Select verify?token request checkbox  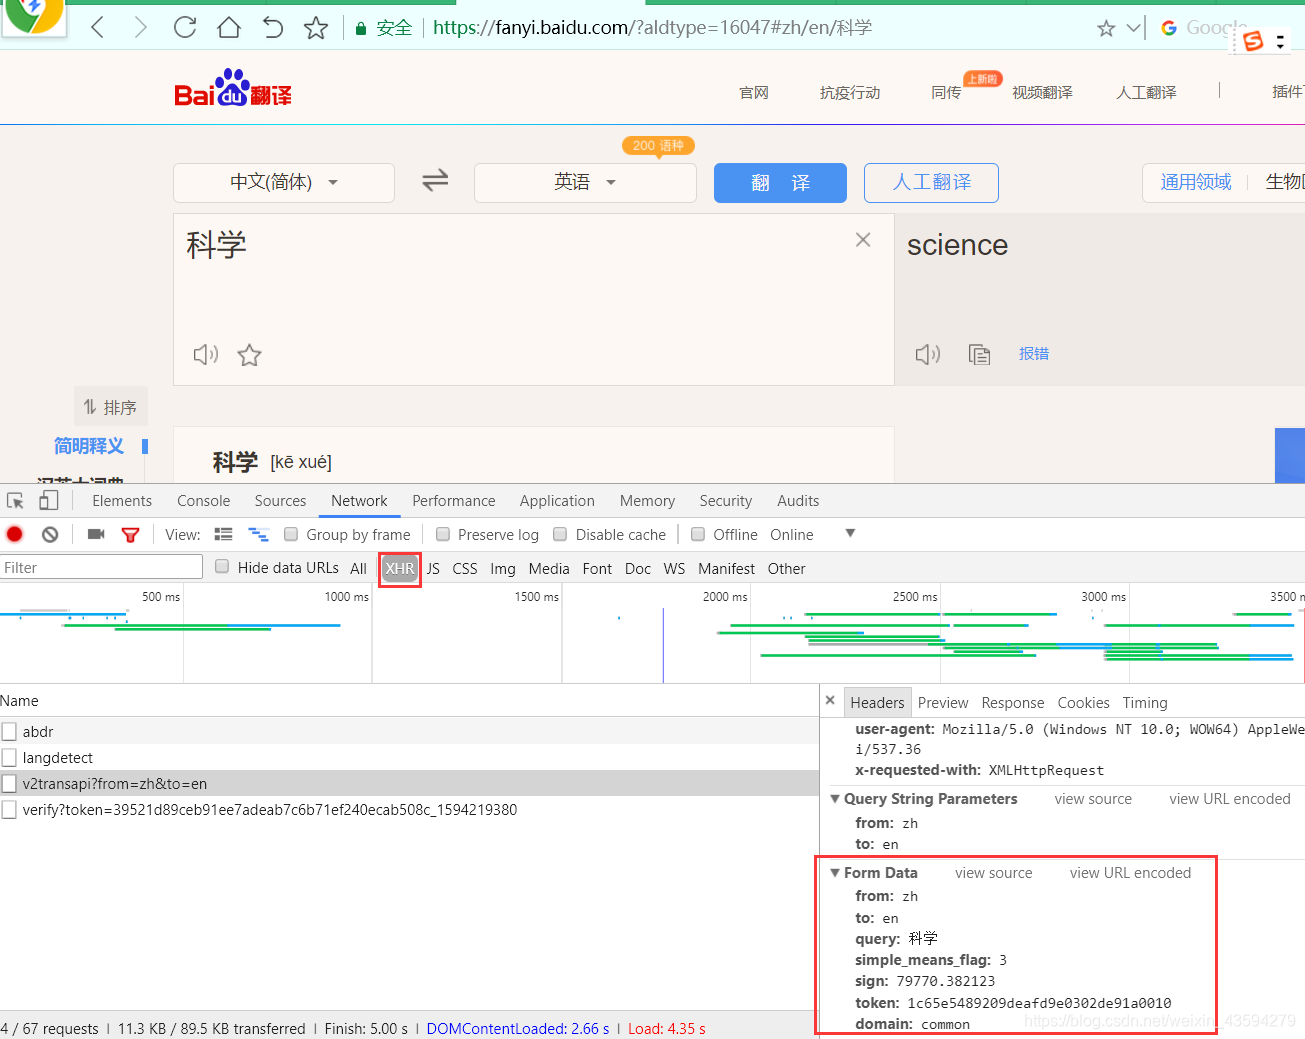[9, 809]
